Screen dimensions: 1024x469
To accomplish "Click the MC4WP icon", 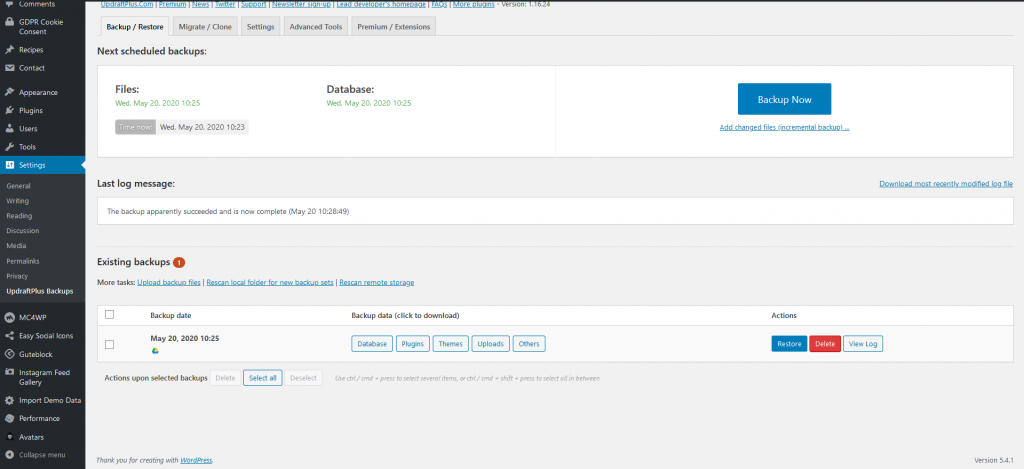I will tap(10, 317).
